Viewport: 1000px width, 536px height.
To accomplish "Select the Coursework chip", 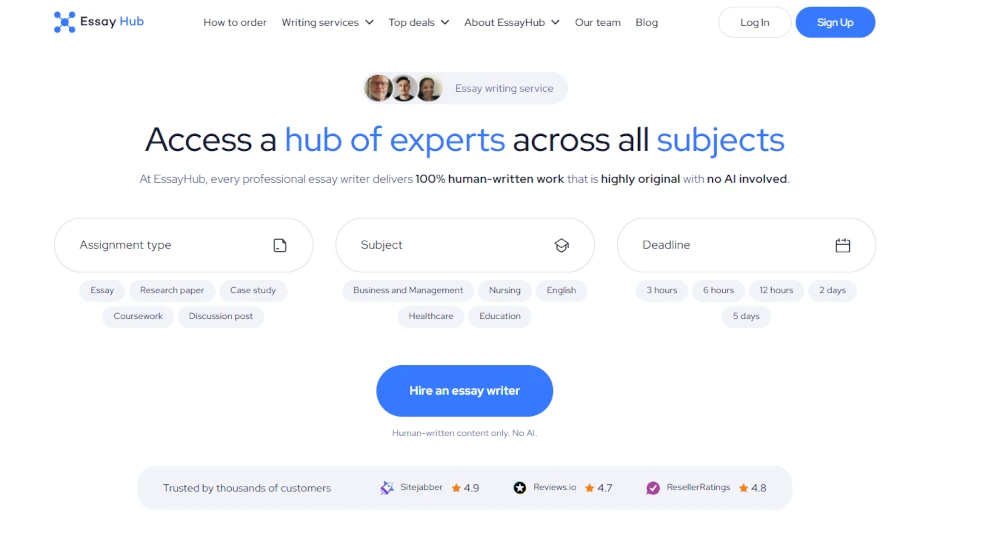I will click(x=138, y=316).
